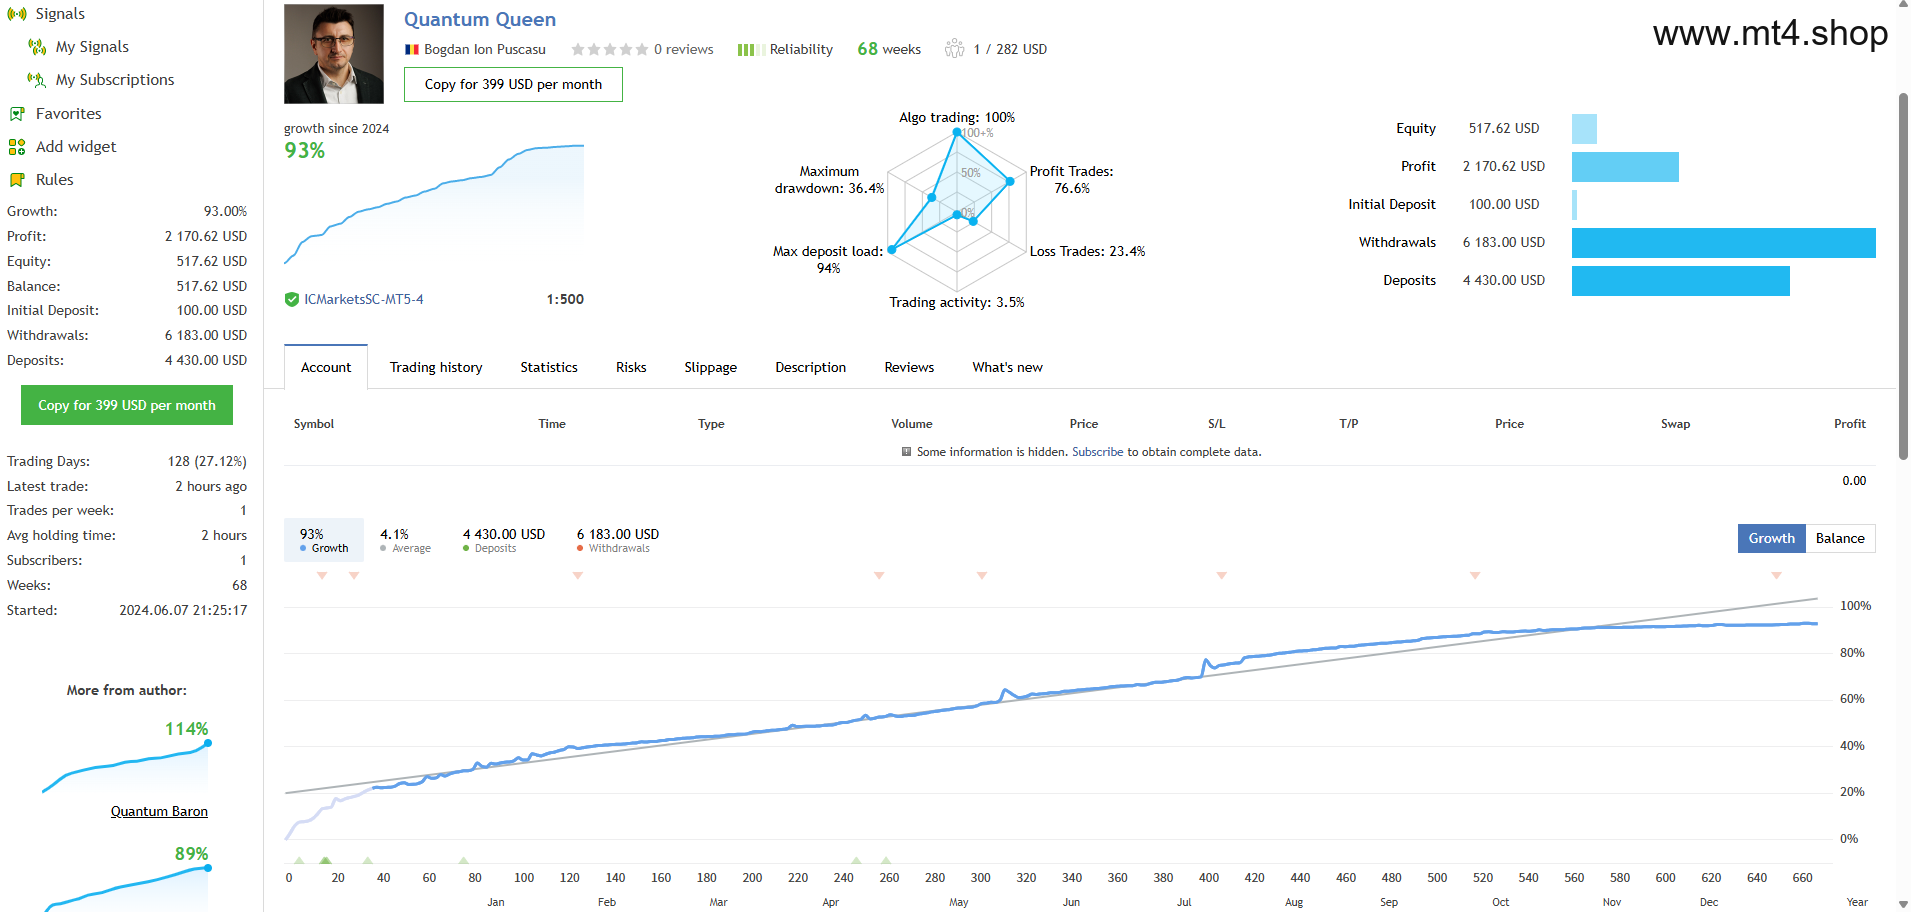Switch chart to Growth view

(1772, 538)
